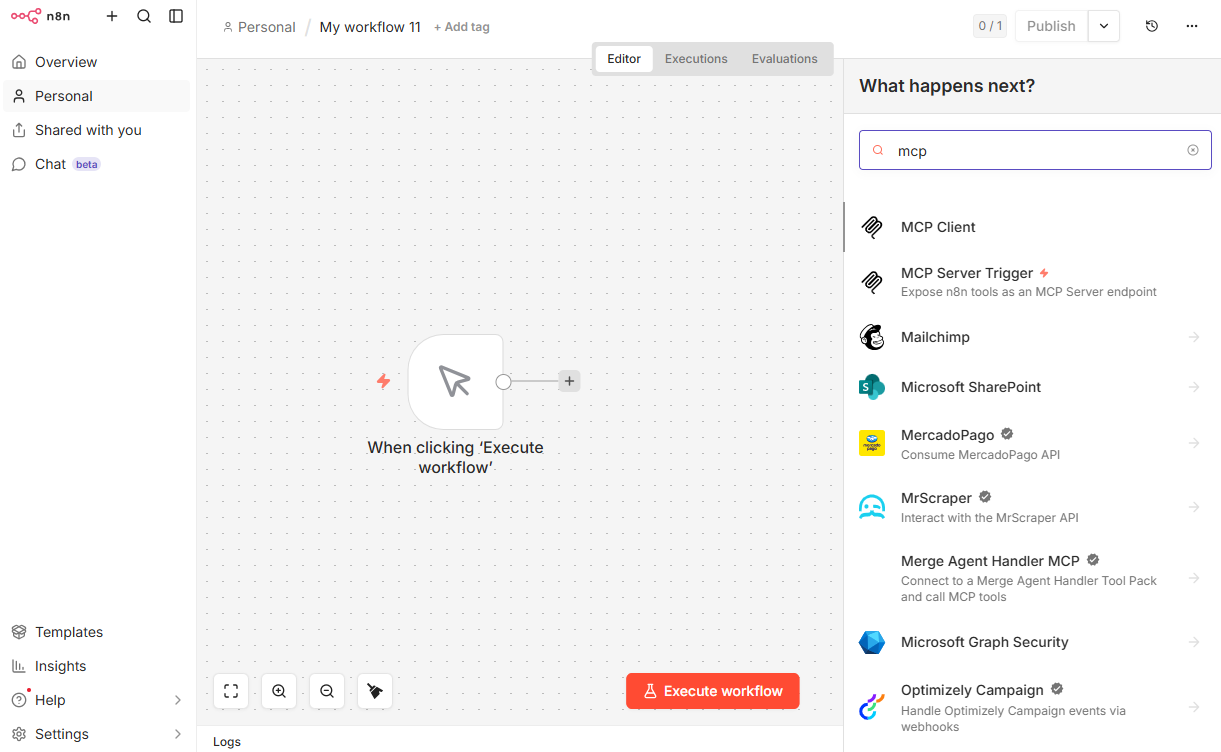This screenshot has height=752, width=1221.
Task: Choose the MercadoPago node icon
Action: coord(872,443)
